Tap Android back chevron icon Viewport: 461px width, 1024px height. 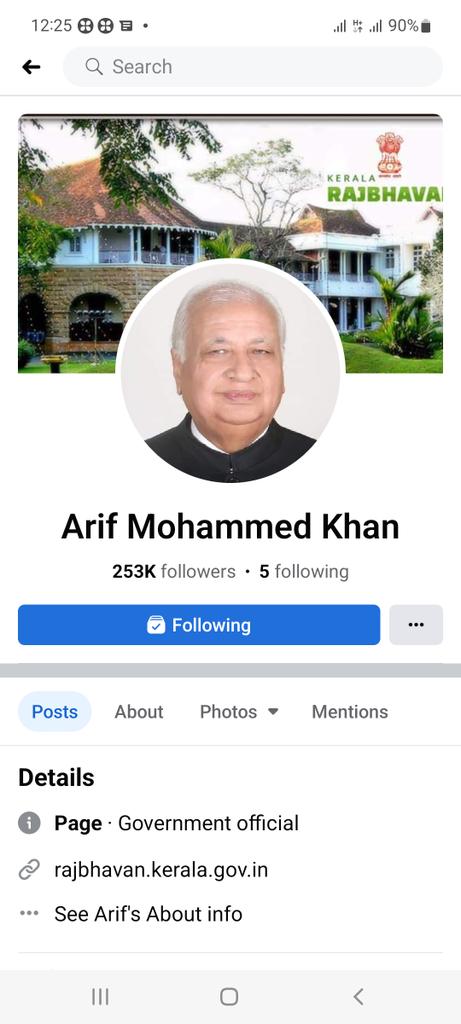358,997
